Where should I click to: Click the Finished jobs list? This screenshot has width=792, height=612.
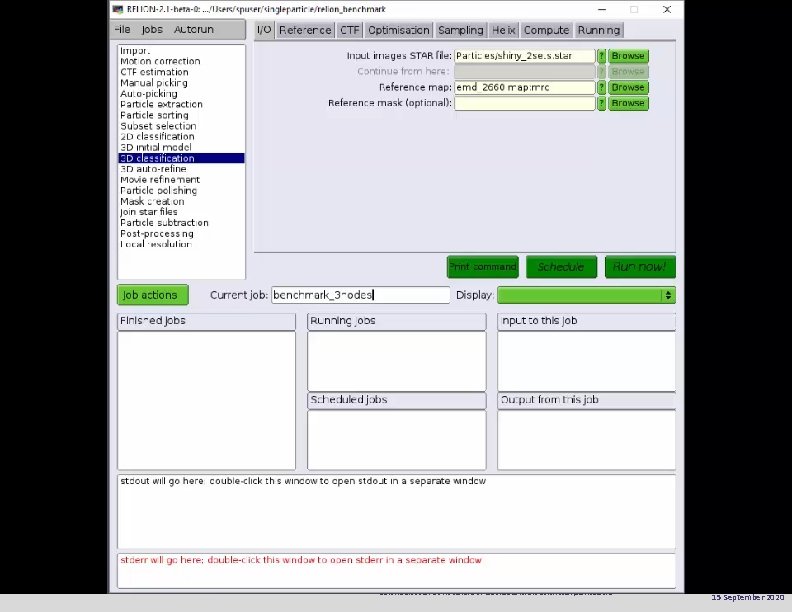[206, 400]
